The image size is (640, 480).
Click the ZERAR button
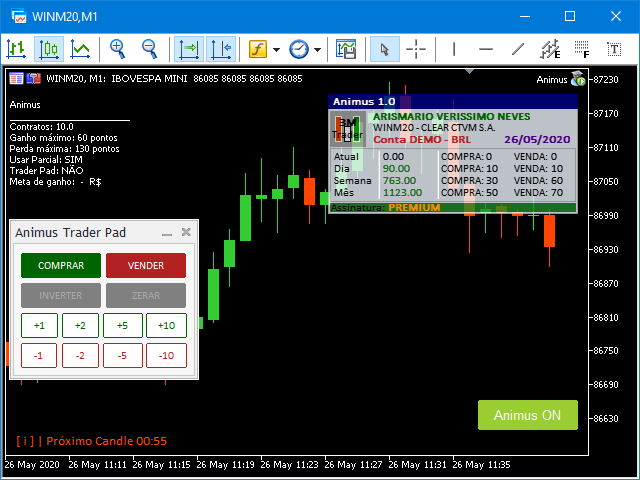[x=146, y=295]
